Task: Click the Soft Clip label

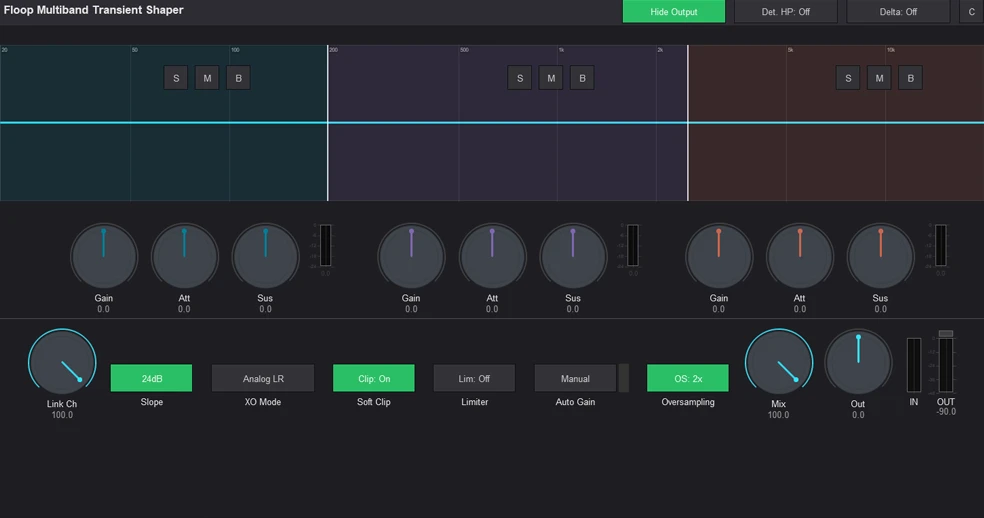Action: click(373, 402)
